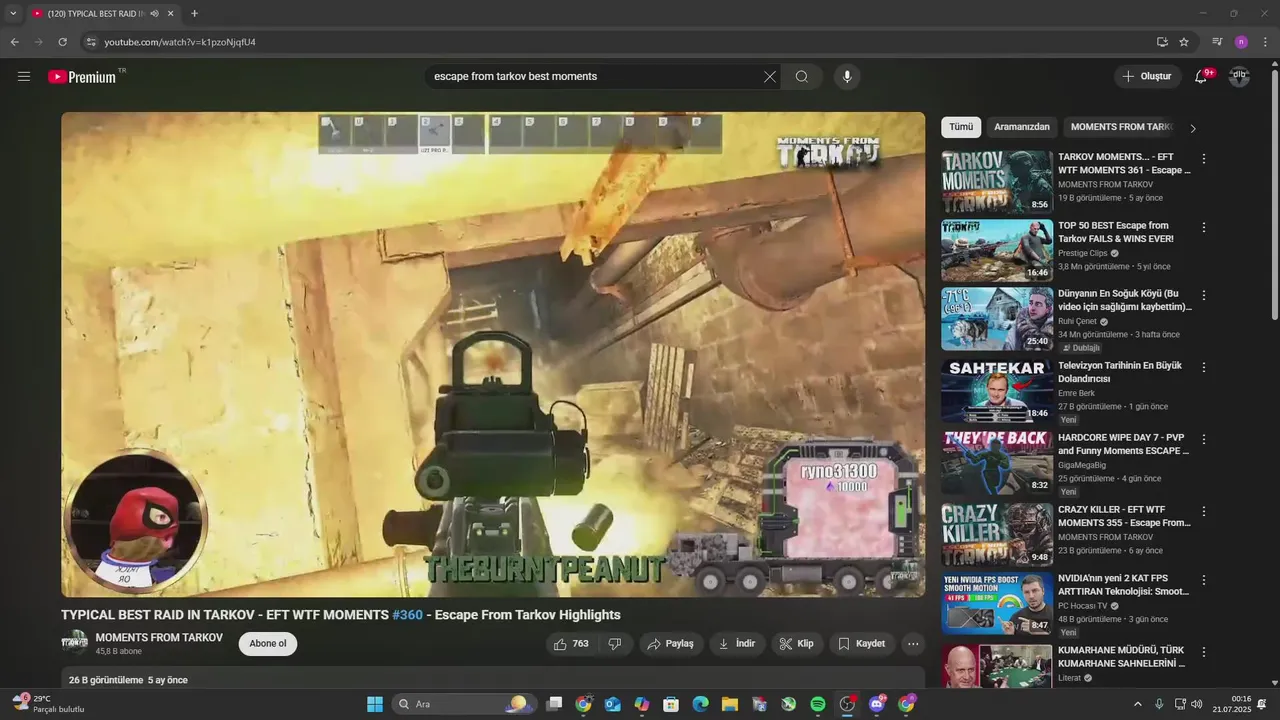Viewport: 1280px width, 720px height.
Task: Open SAHTEKAR thumbnail video
Action: coord(997,391)
